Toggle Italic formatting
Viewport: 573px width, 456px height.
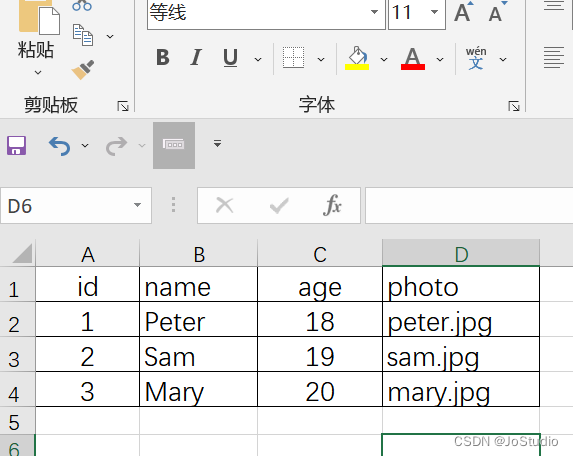coord(196,57)
